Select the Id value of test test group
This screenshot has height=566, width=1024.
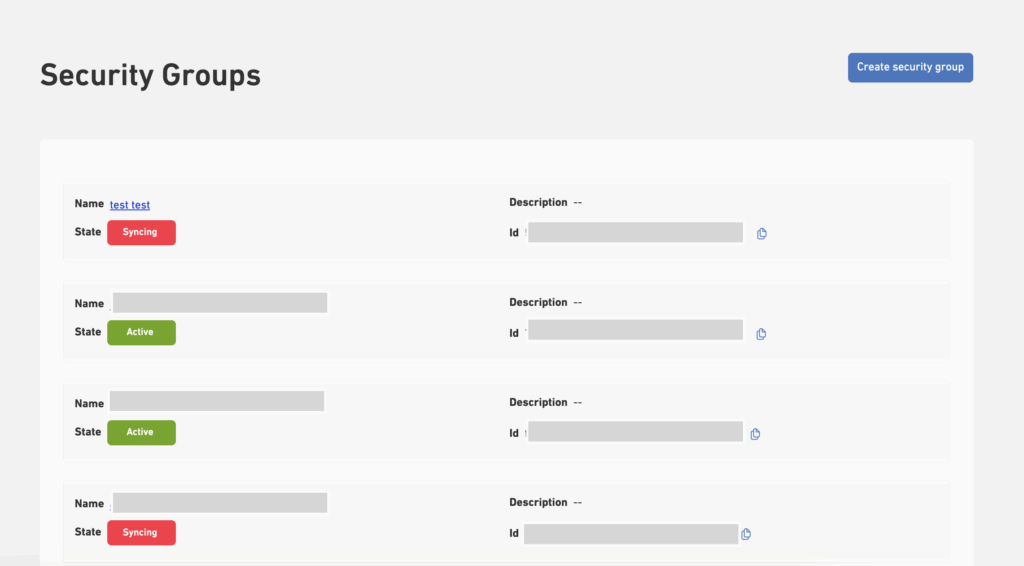[x=635, y=232]
